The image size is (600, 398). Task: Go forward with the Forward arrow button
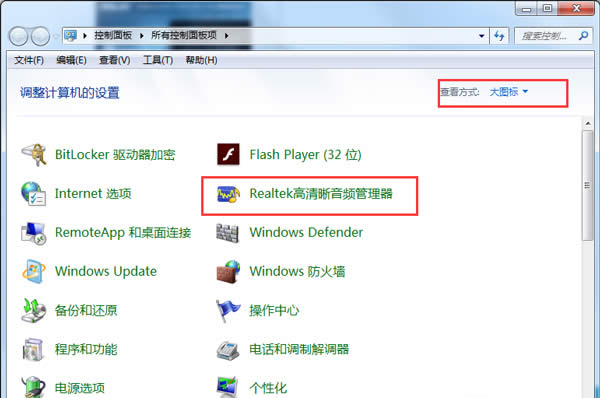pos(40,36)
